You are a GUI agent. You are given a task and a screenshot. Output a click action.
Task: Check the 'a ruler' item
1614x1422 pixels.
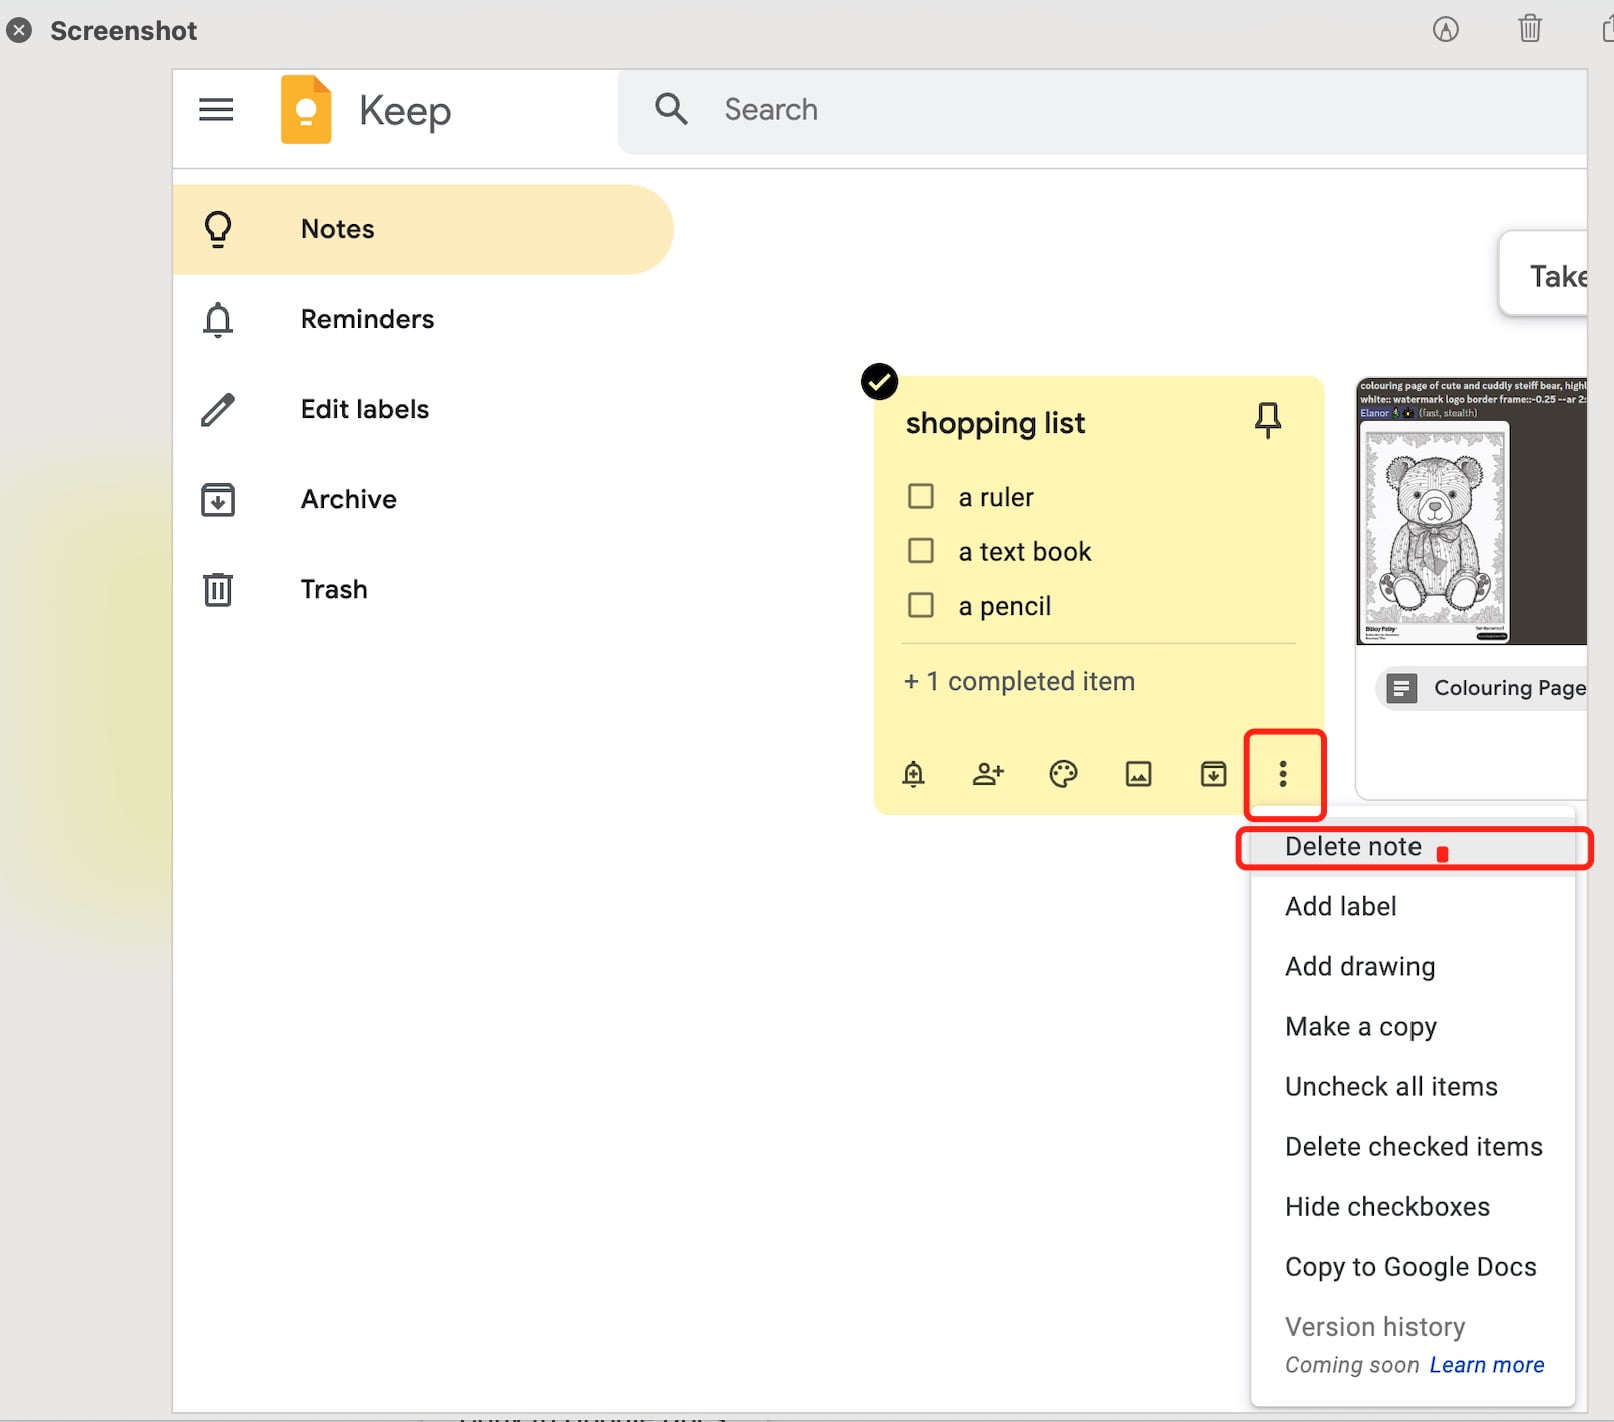coord(920,496)
